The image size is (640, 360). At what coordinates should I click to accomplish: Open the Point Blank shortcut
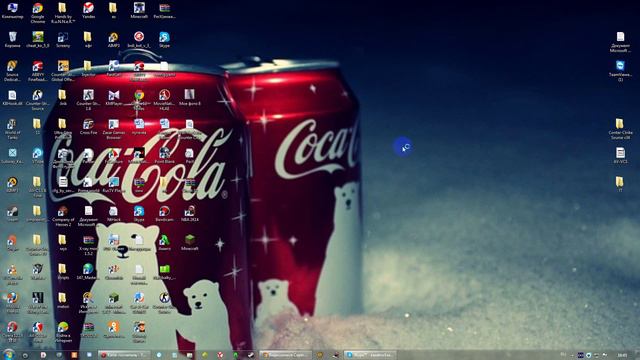pyautogui.click(x=164, y=156)
